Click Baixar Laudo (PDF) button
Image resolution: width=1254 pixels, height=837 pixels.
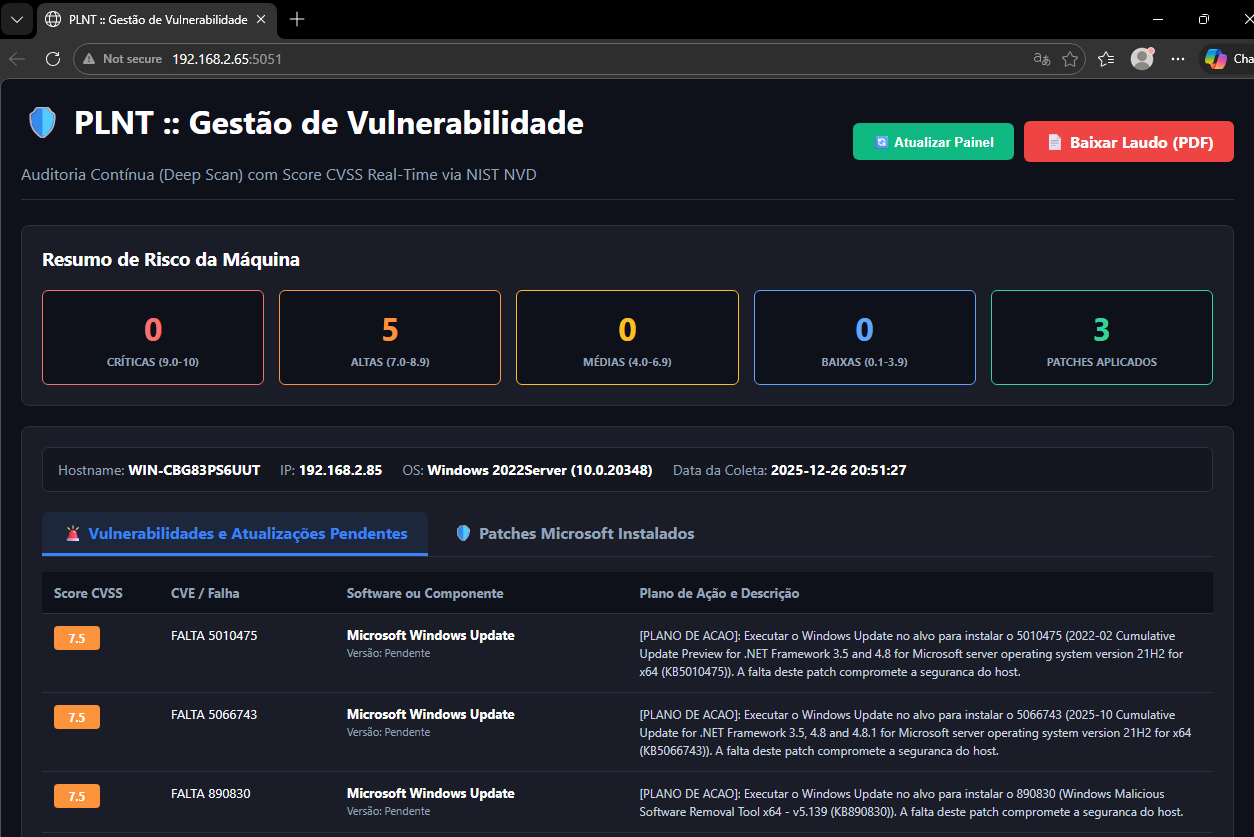[1129, 142]
